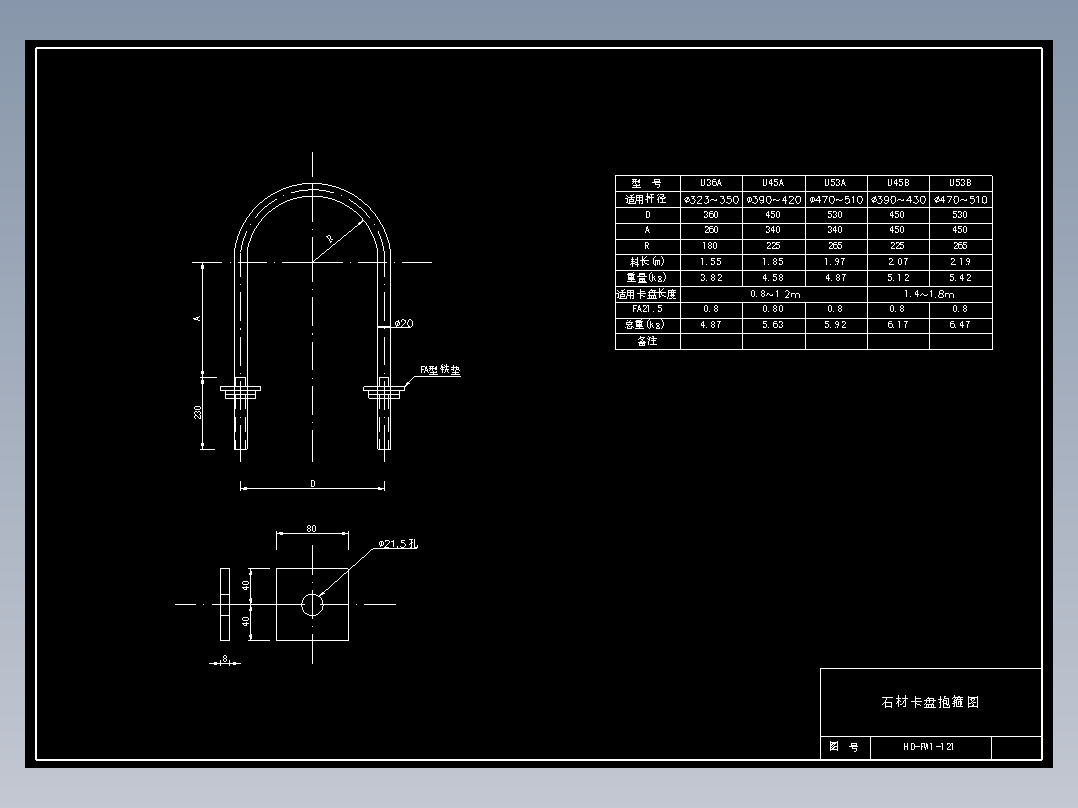Click the 1.4~1.8m merged cell
1078x808 pixels.
point(930,294)
